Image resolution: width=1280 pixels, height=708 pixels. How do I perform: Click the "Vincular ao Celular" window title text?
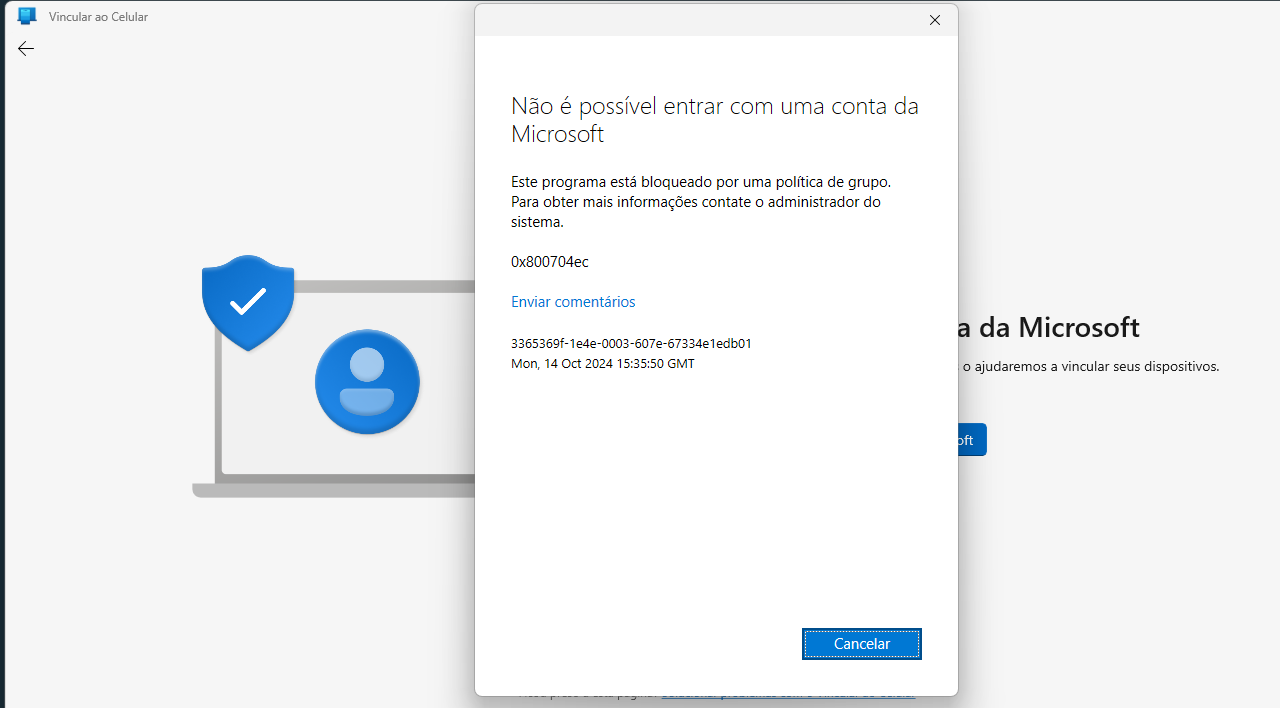point(98,17)
